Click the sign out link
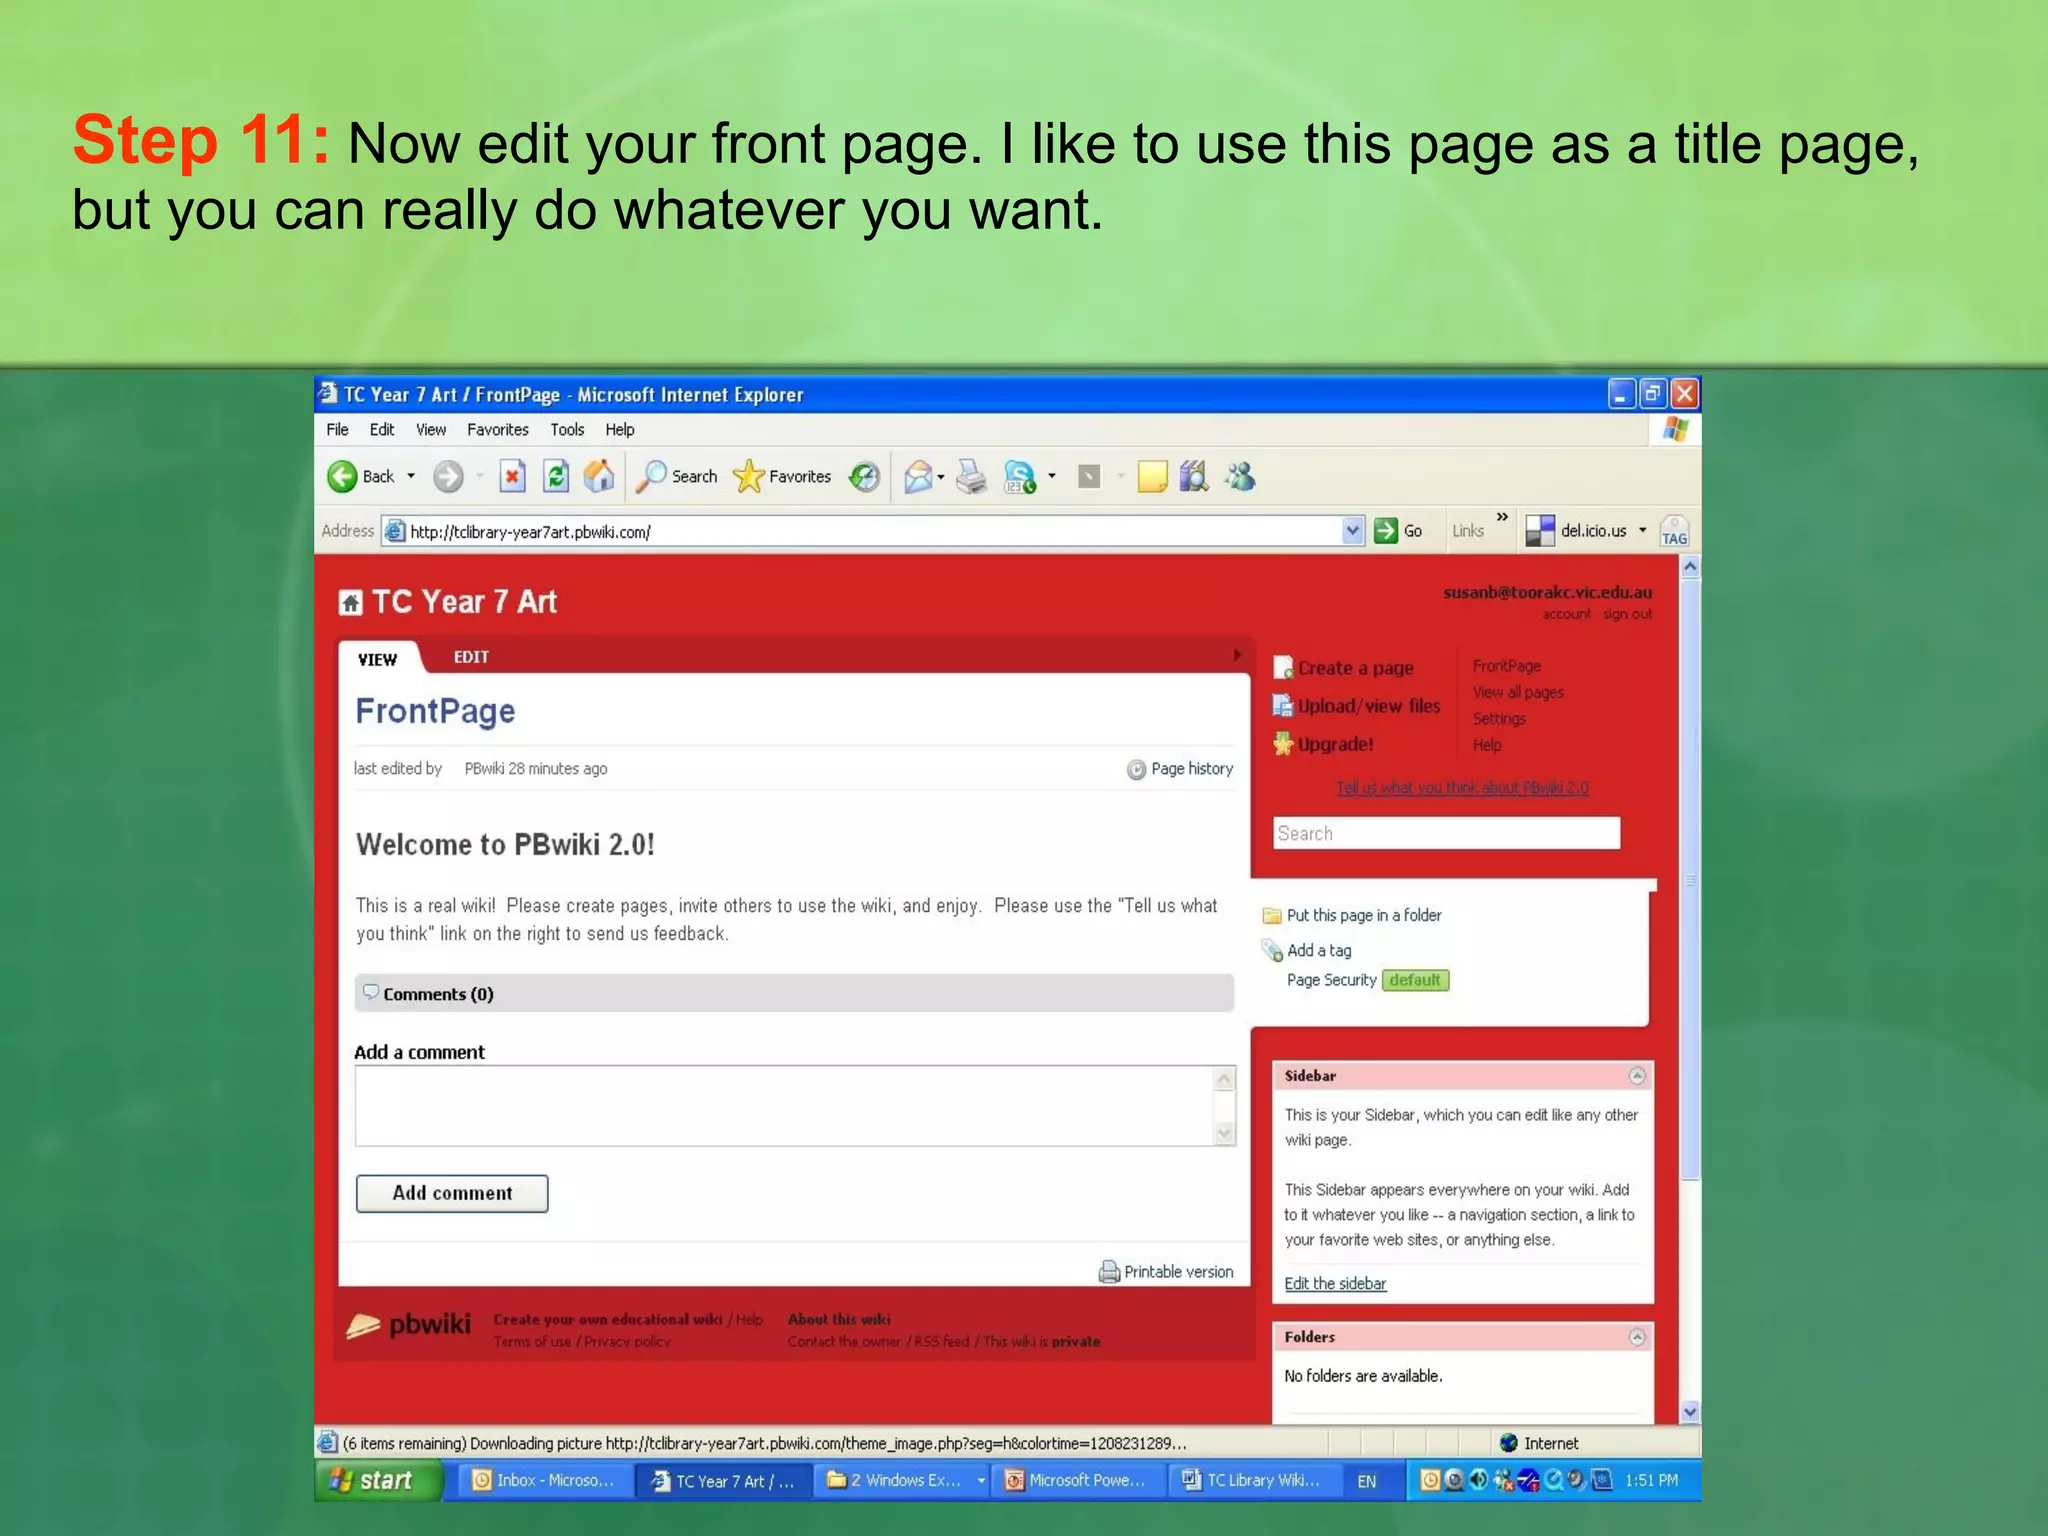Screen dimensions: 2048x1536 pyautogui.click(x=1627, y=614)
